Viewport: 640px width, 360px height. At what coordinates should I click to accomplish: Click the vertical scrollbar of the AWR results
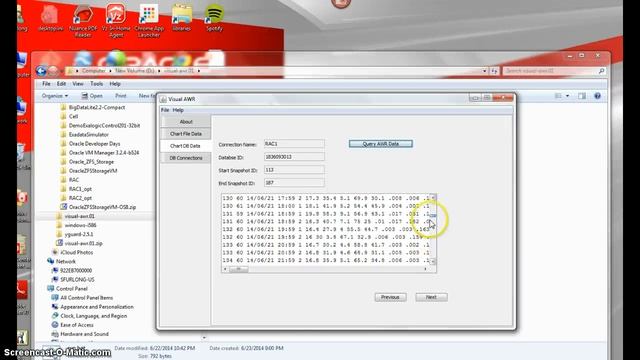(433, 230)
